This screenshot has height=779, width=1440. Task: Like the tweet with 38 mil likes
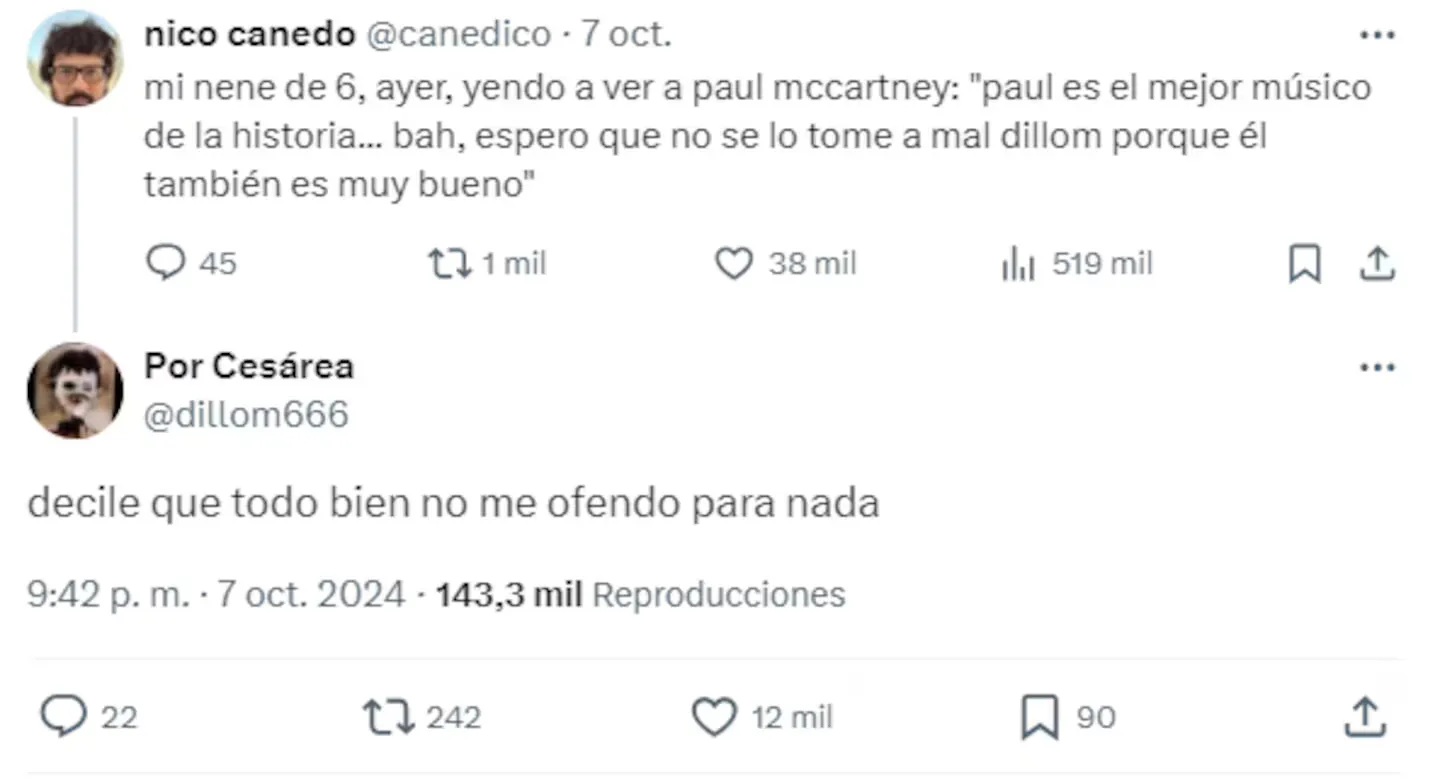click(x=734, y=263)
